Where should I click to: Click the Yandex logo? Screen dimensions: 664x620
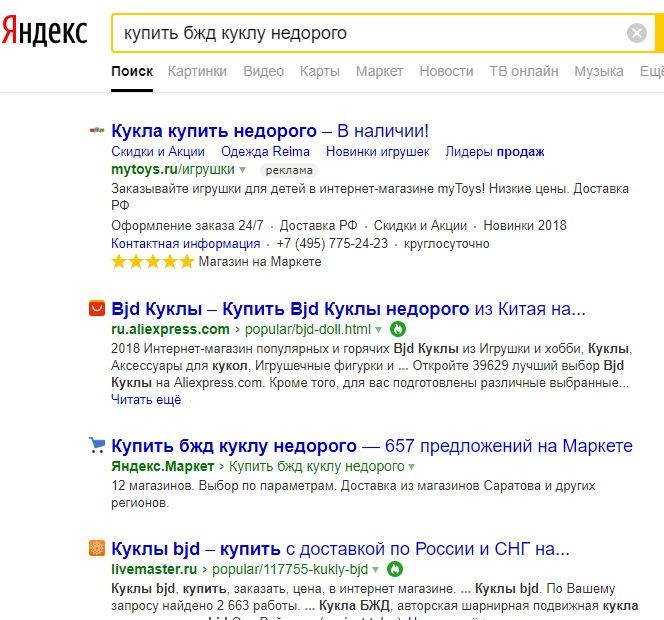pos(44,32)
